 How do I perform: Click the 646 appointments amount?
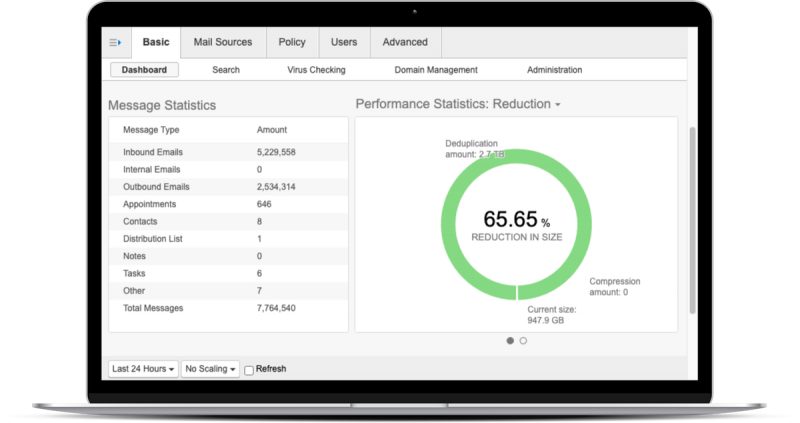(x=264, y=204)
